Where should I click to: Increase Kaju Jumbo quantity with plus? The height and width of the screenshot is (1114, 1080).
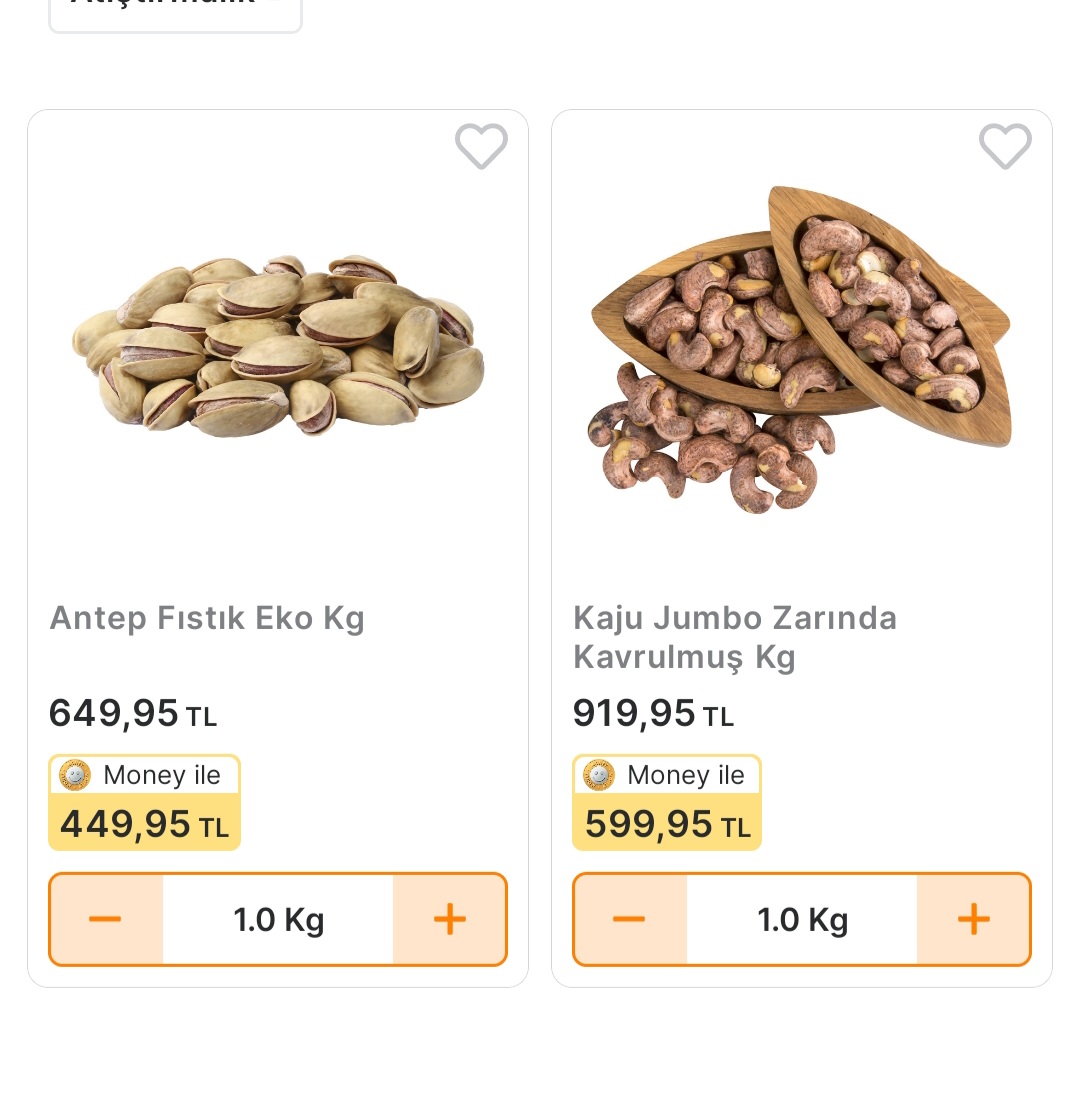974,920
